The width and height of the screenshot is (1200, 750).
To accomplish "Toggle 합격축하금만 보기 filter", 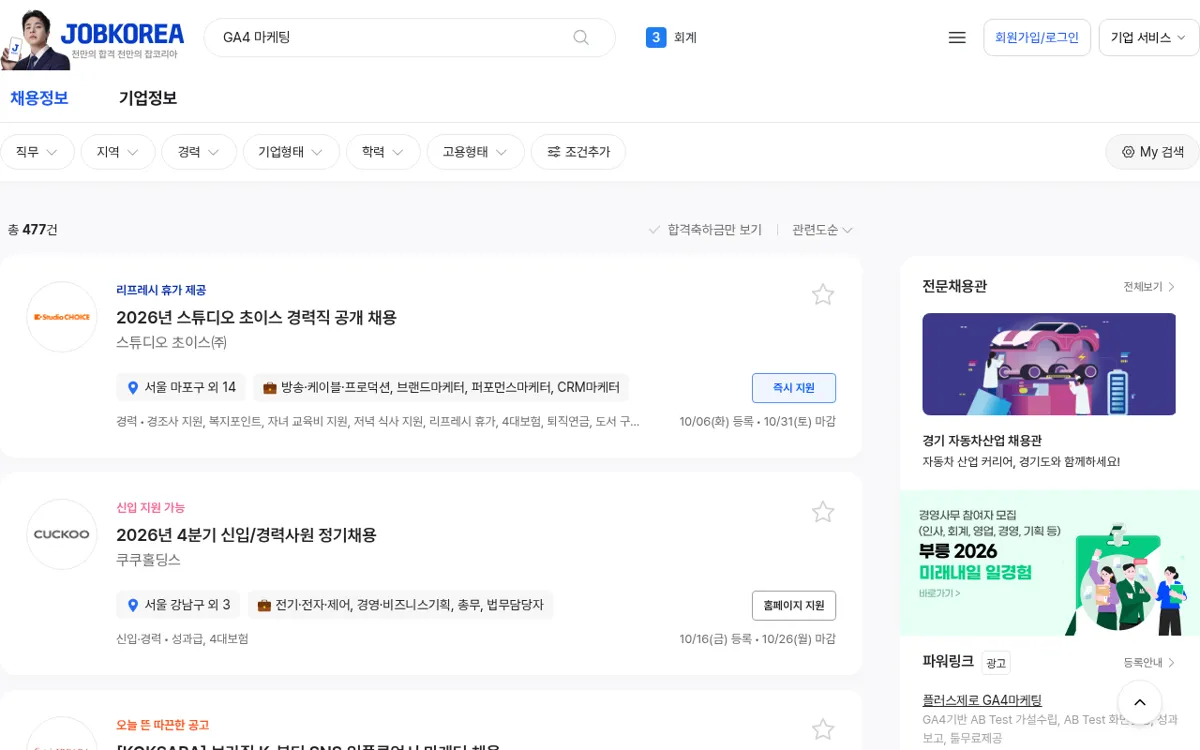I will pos(705,230).
